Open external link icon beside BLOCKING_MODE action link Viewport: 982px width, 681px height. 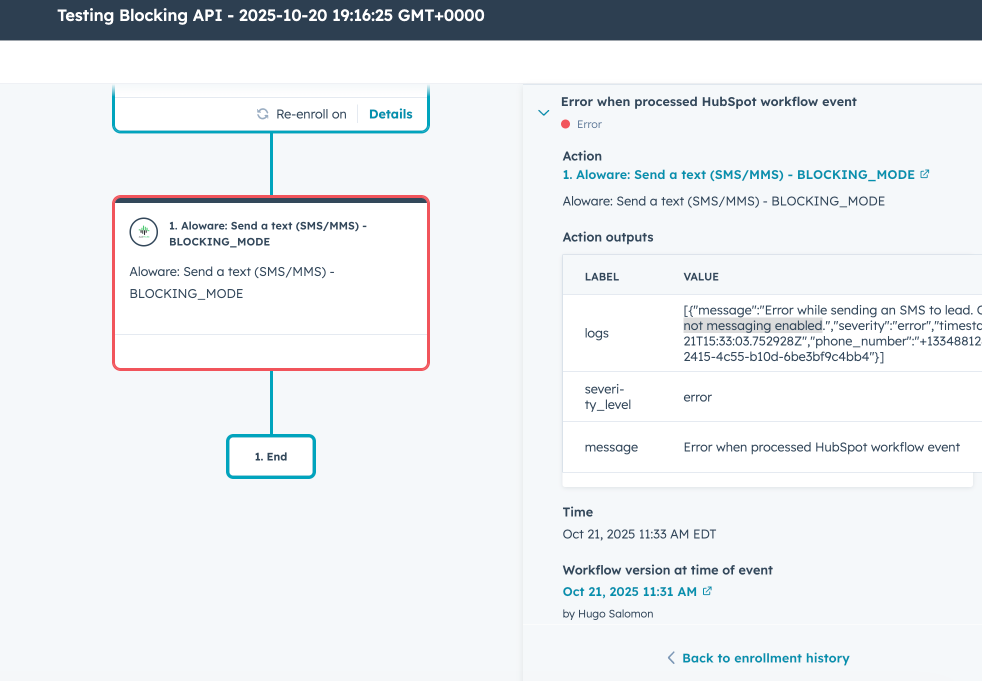(924, 174)
